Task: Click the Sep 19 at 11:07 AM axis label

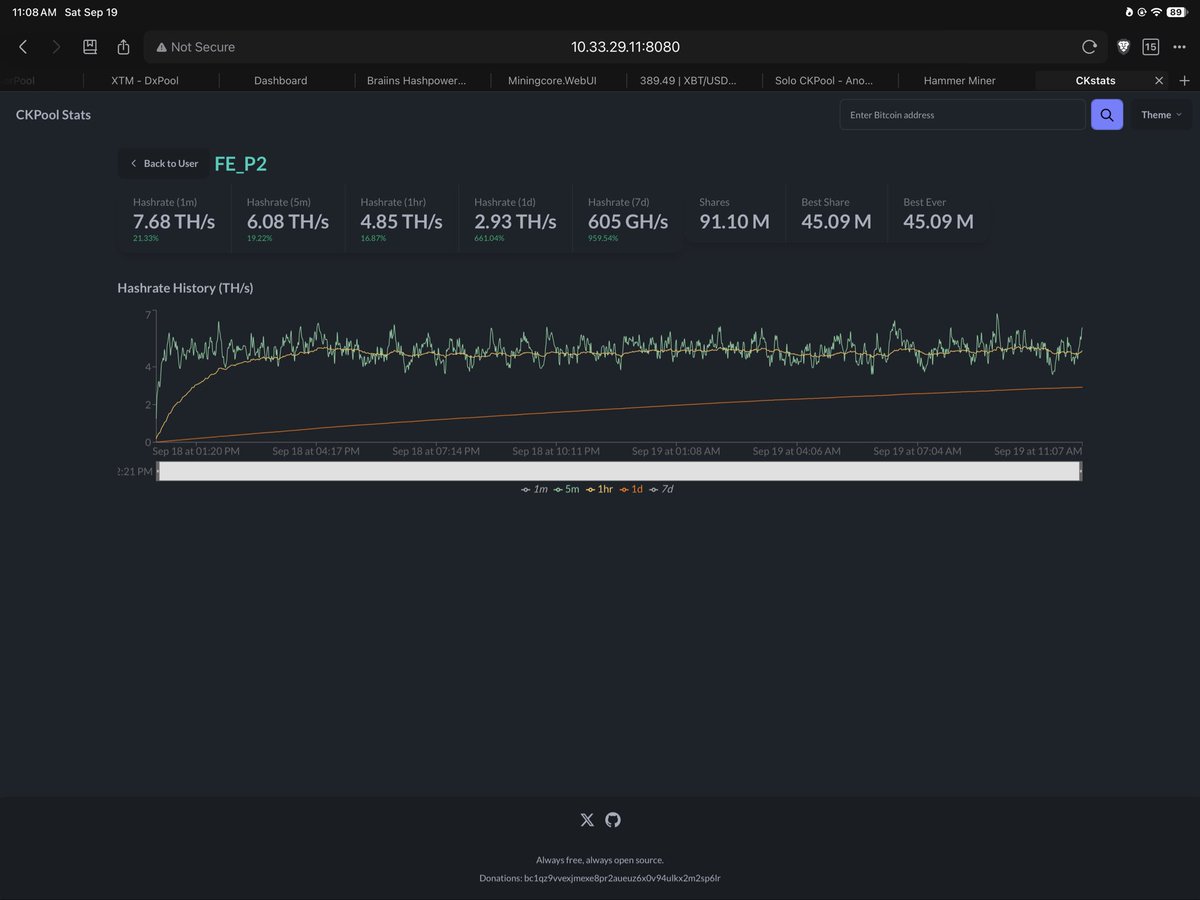Action: pos(1037,451)
